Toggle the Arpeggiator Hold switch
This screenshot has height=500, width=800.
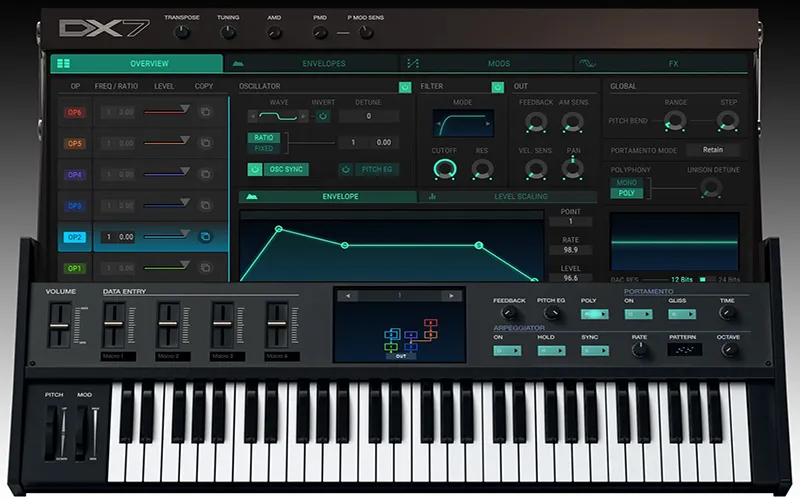(x=552, y=351)
